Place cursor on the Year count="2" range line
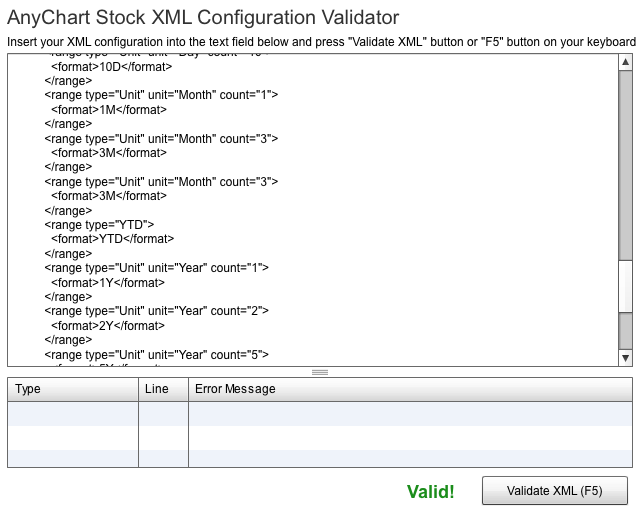This screenshot has width=637, height=517. coord(156,311)
